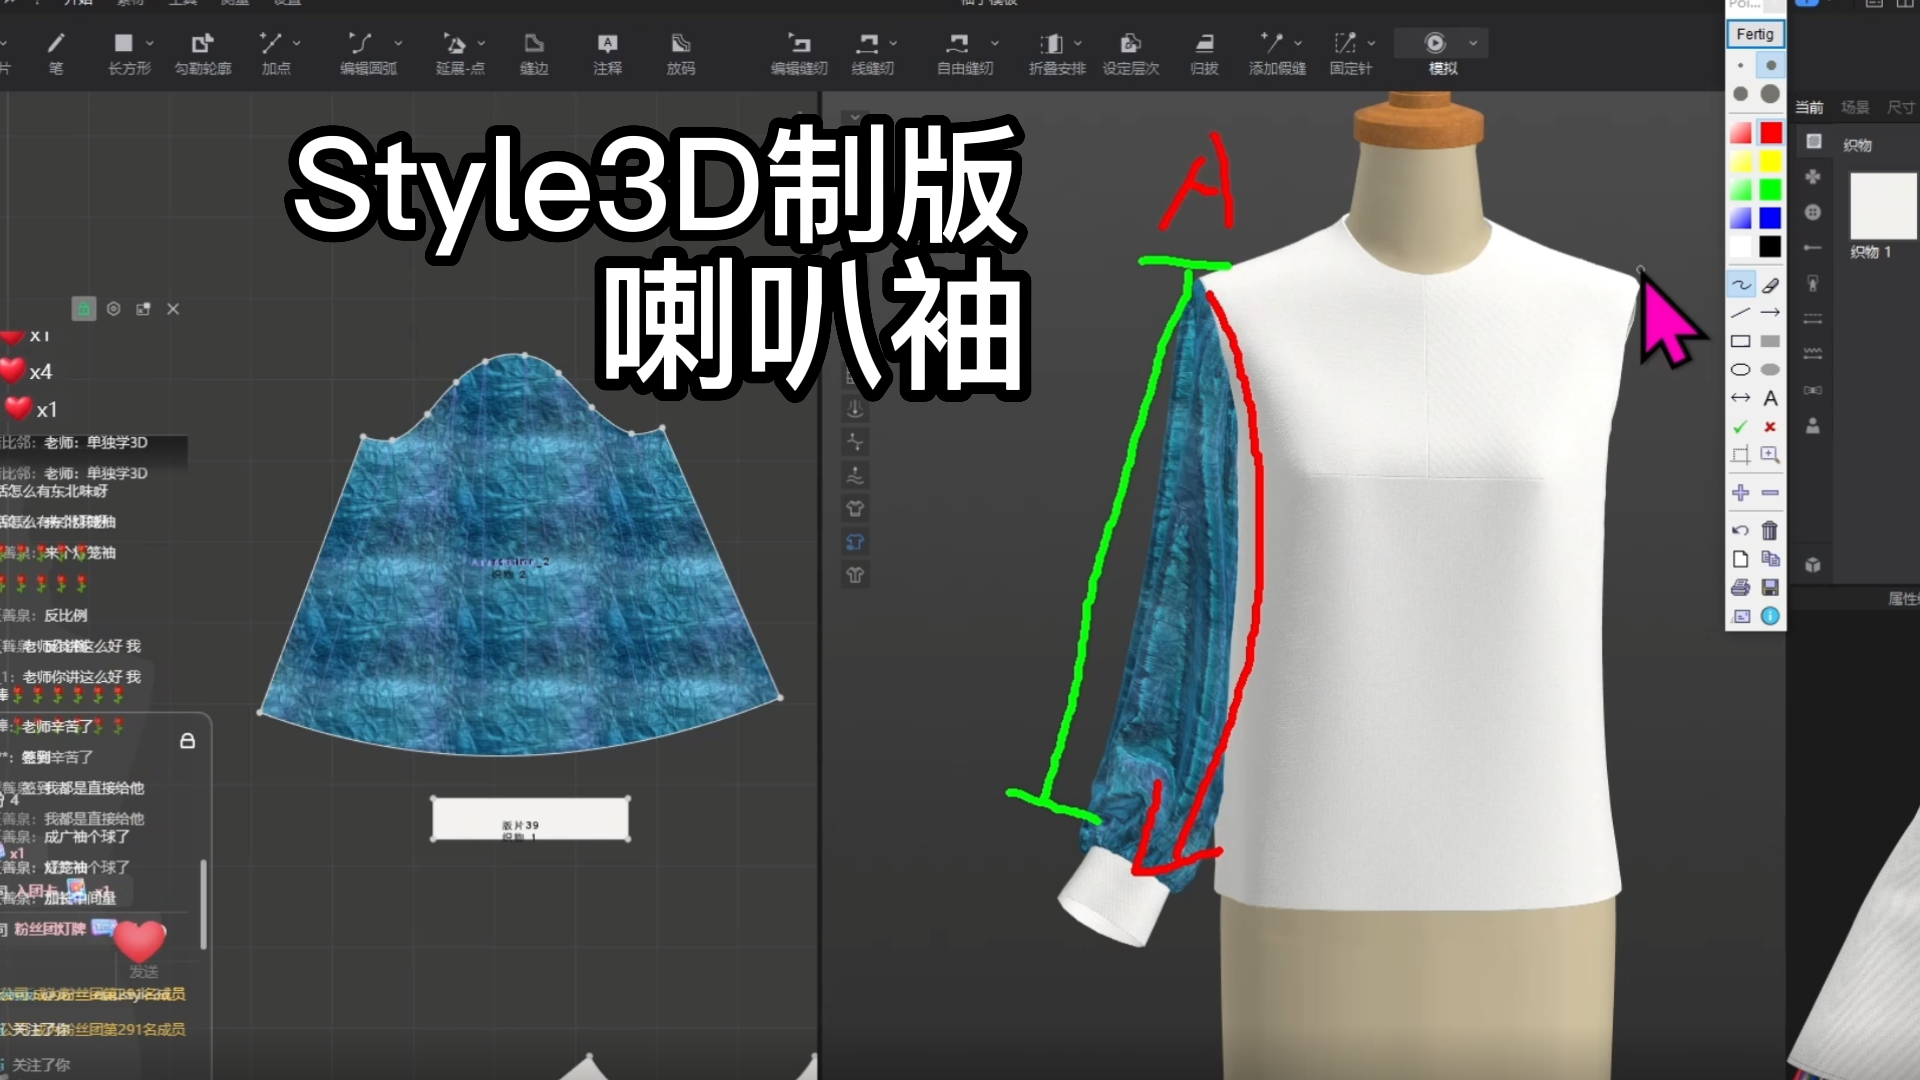Open the 模拟 simulate dropdown arrow
Image resolution: width=1920 pixels, height=1080 pixels.
point(1473,43)
